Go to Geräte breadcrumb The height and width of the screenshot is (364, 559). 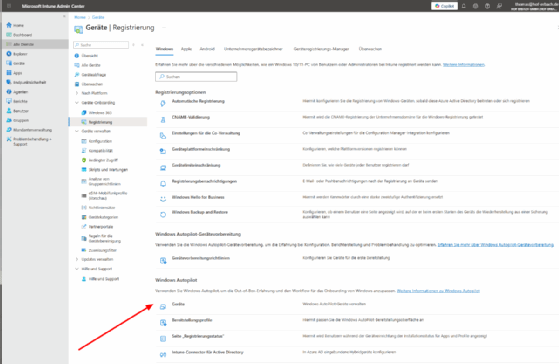(x=98, y=17)
